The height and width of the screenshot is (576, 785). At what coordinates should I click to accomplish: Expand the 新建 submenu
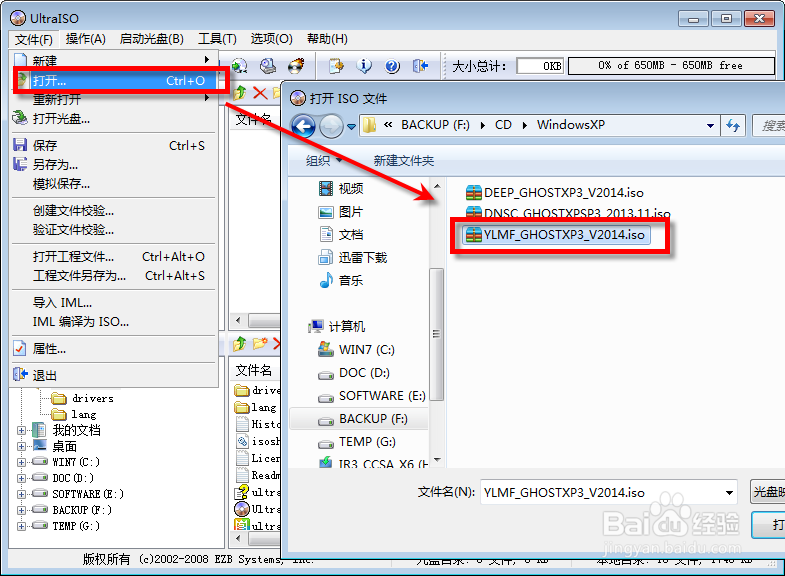[x=114, y=61]
